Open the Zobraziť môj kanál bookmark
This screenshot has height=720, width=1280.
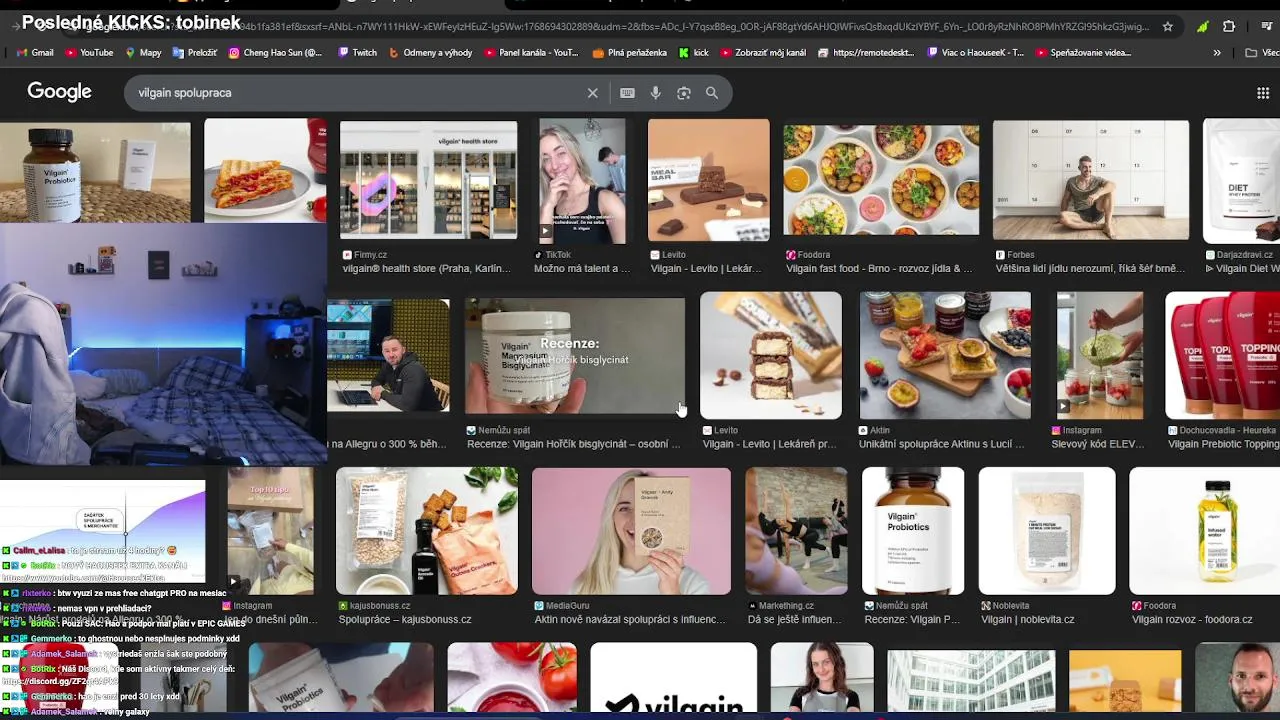coord(762,53)
